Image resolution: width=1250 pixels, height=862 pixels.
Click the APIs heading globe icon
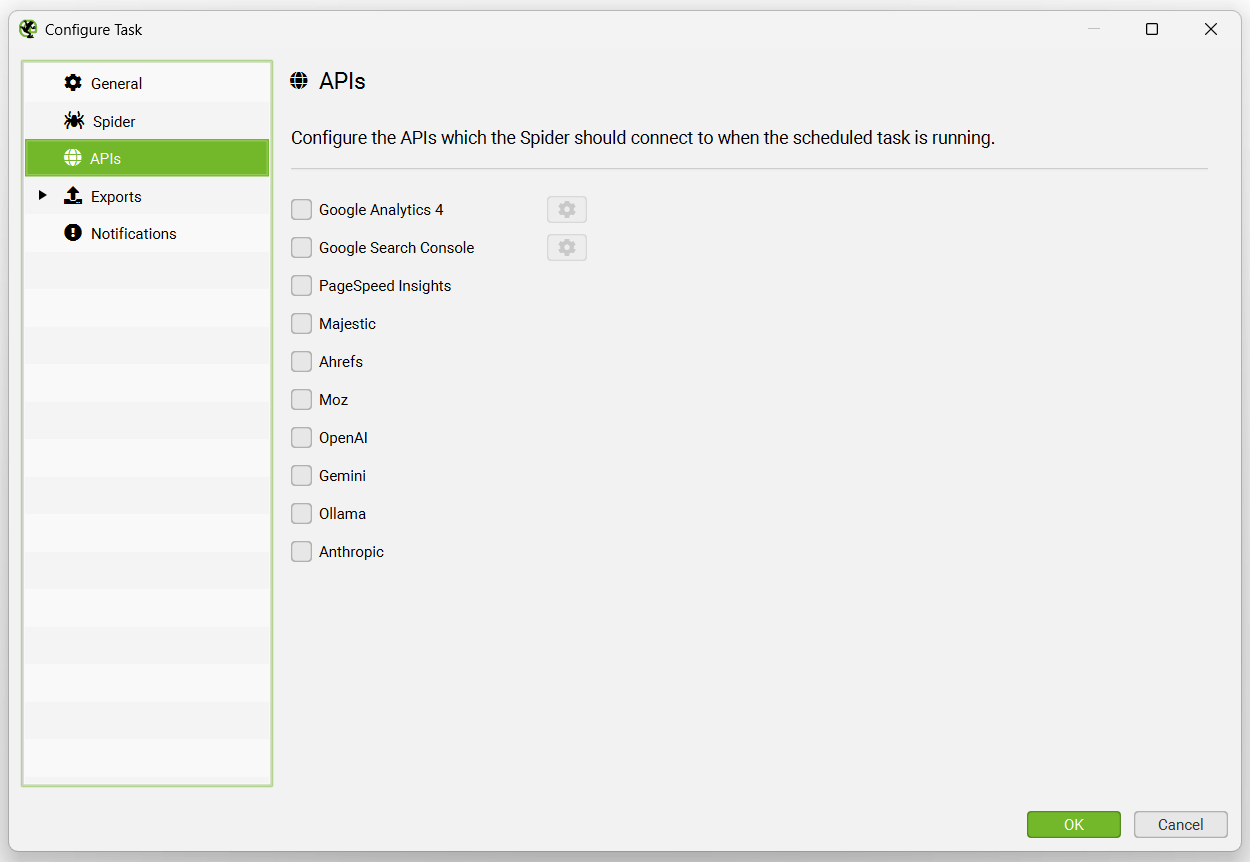click(299, 80)
